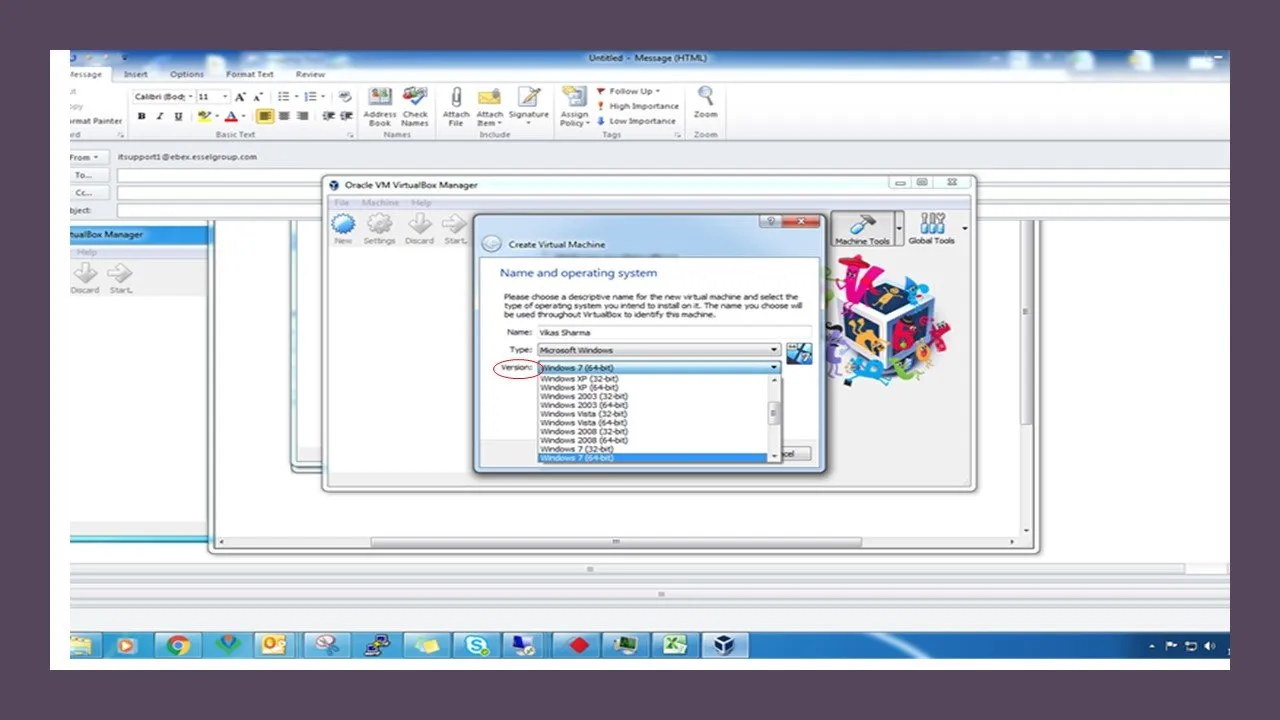Apply Underline formatting in Basic Text
This screenshot has height=720, width=1280.
coord(178,116)
